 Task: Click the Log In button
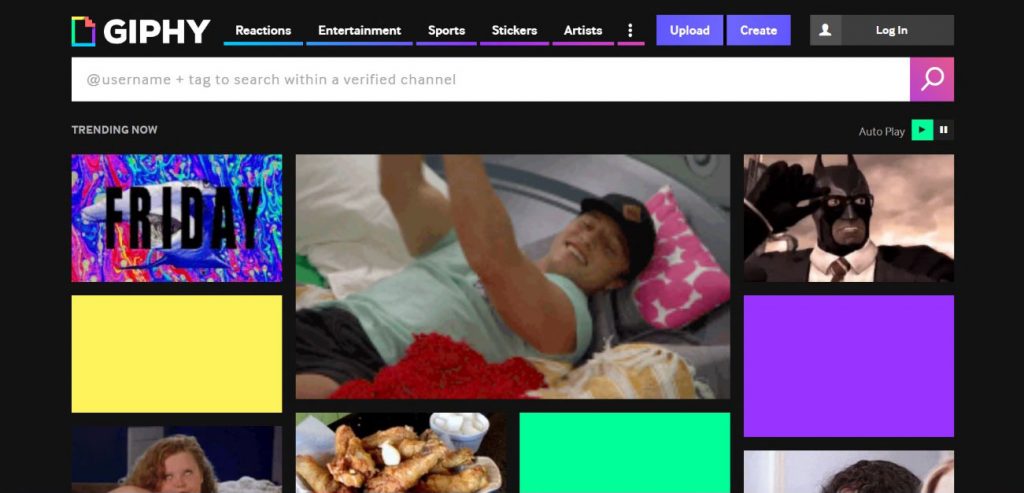click(x=891, y=30)
